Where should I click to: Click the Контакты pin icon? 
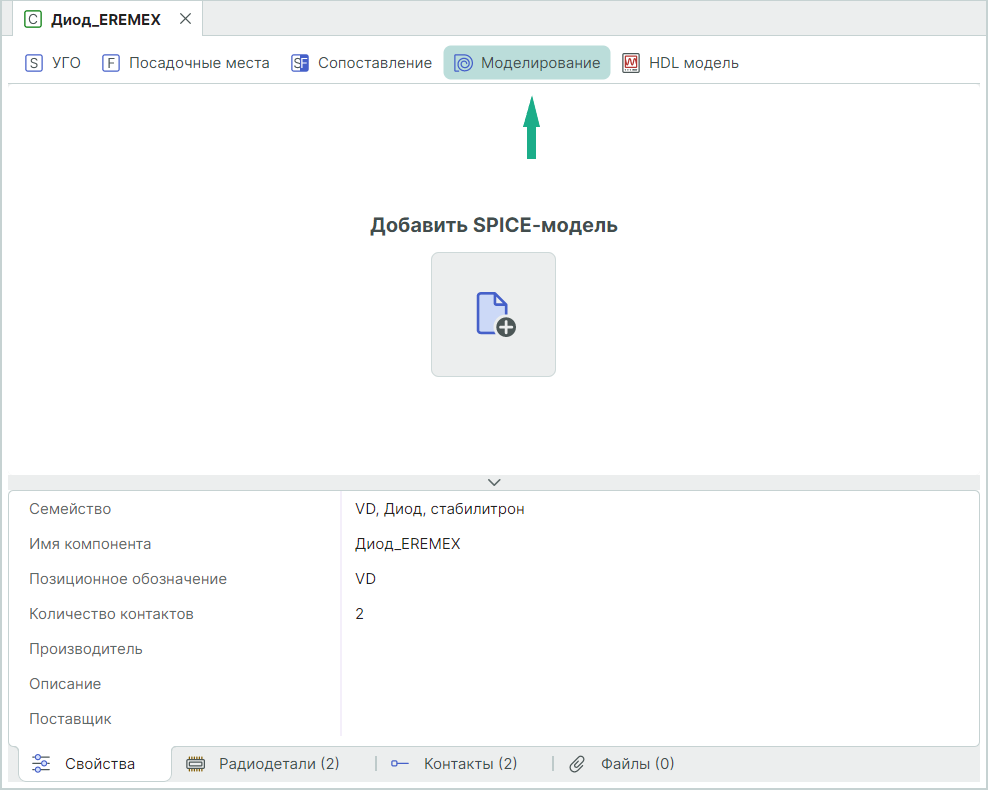399,764
